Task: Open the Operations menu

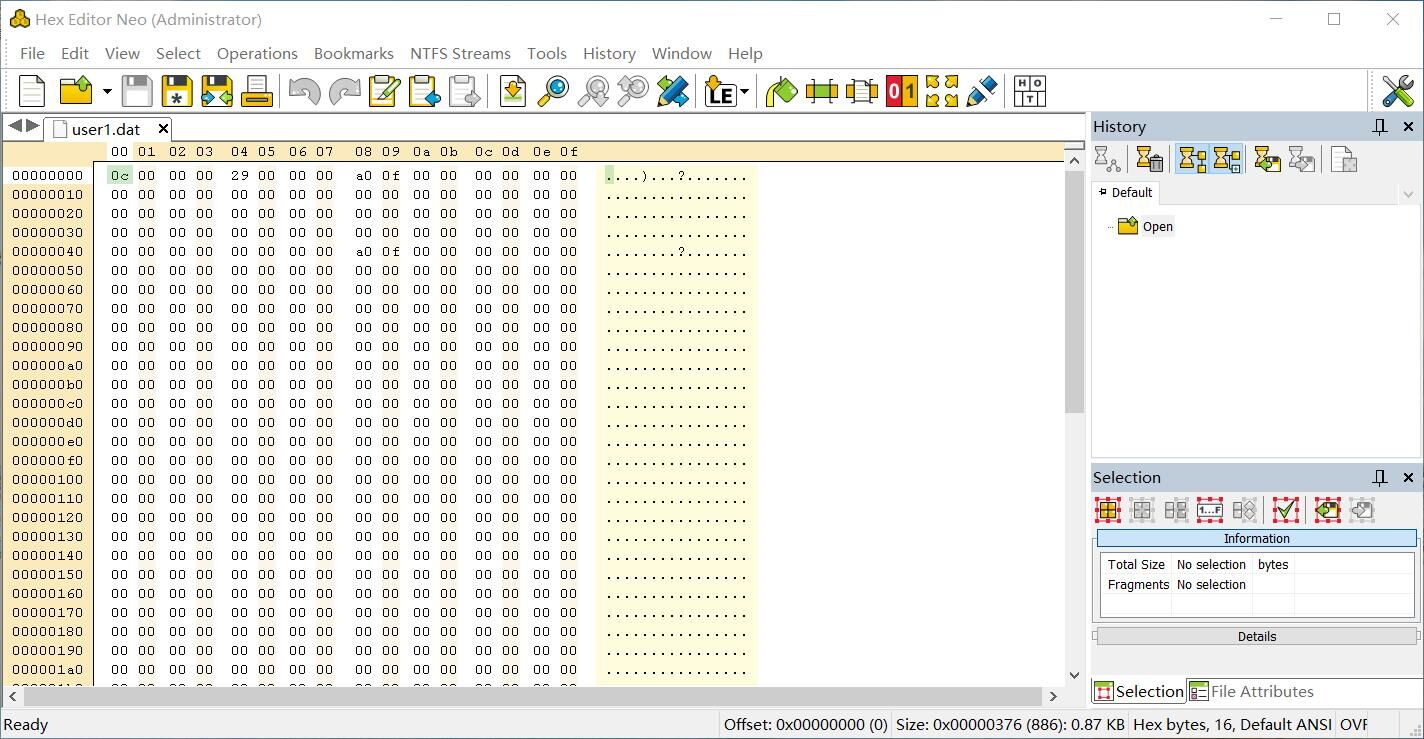Action: [257, 53]
